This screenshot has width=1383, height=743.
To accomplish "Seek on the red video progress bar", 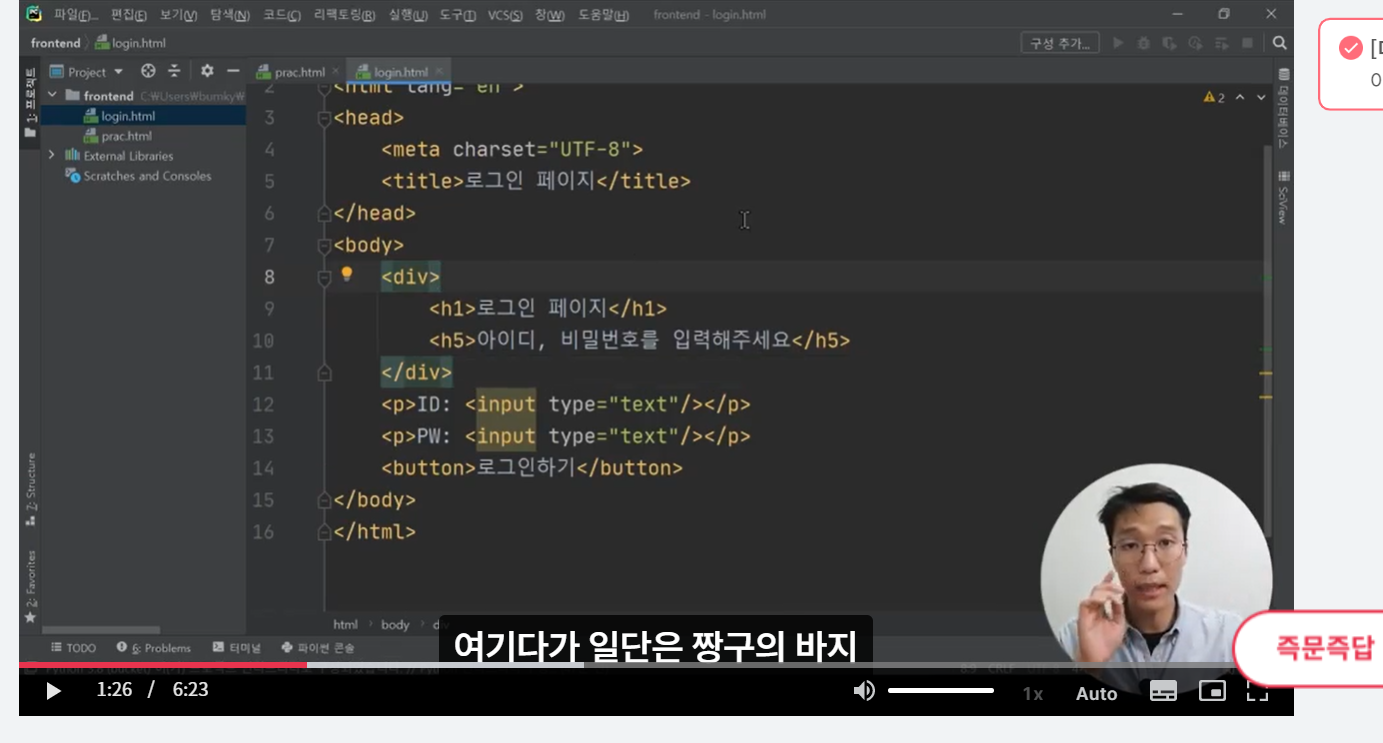I will click(656, 665).
